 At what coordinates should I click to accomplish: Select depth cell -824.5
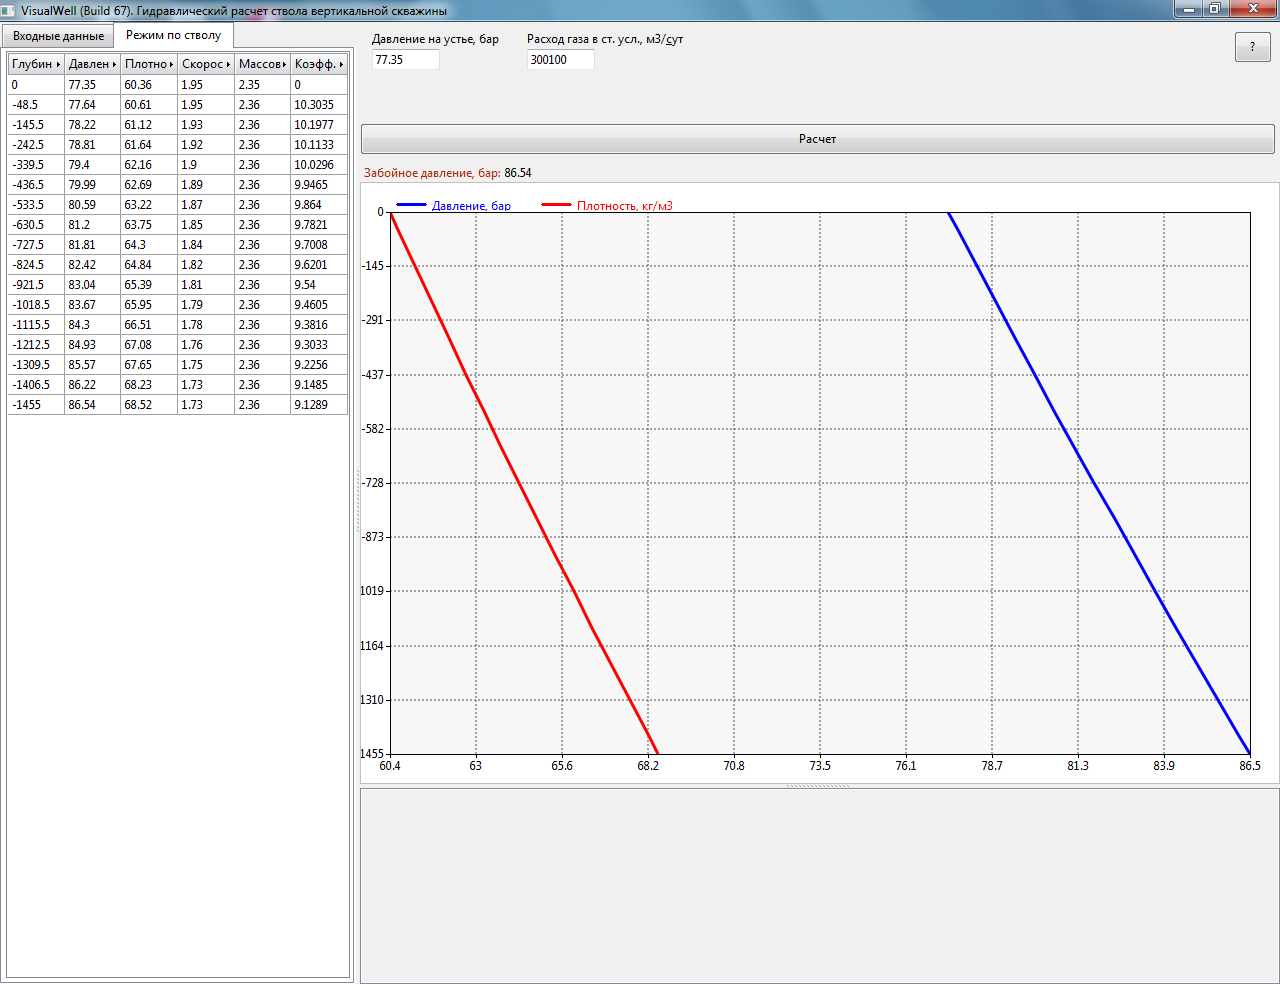tap(36, 265)
